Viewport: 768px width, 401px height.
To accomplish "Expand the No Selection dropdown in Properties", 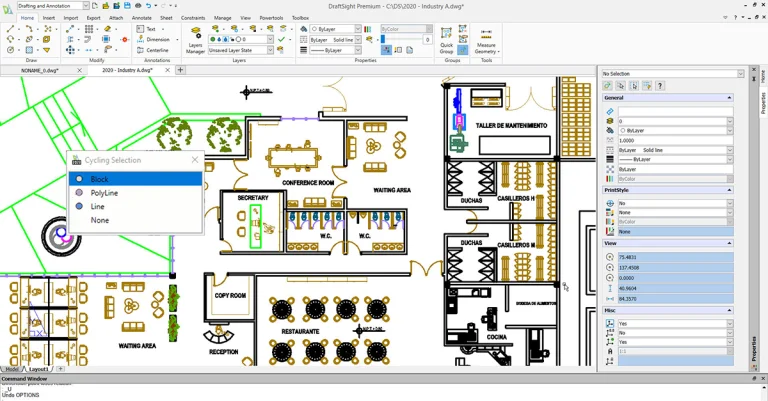I will click(741, 74).
